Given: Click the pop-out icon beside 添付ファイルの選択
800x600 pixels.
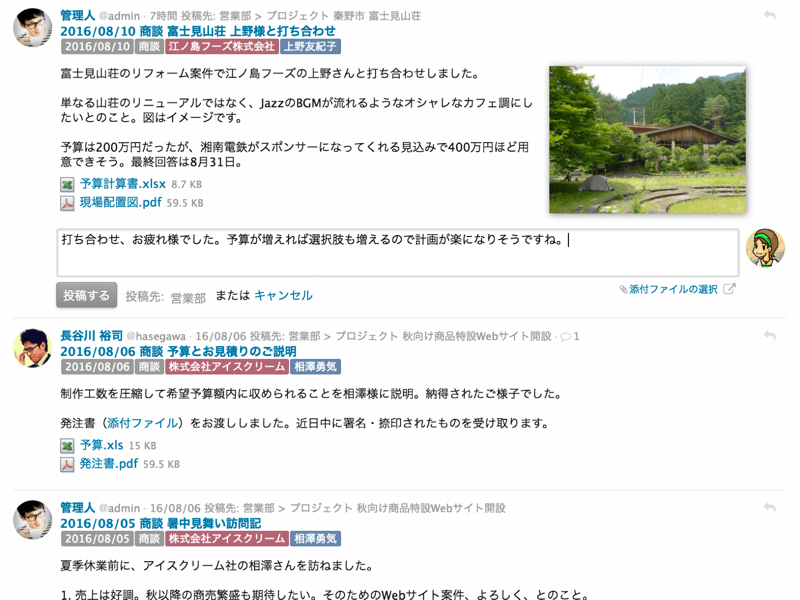Looking at the screenshot, I should coord(730,289).
